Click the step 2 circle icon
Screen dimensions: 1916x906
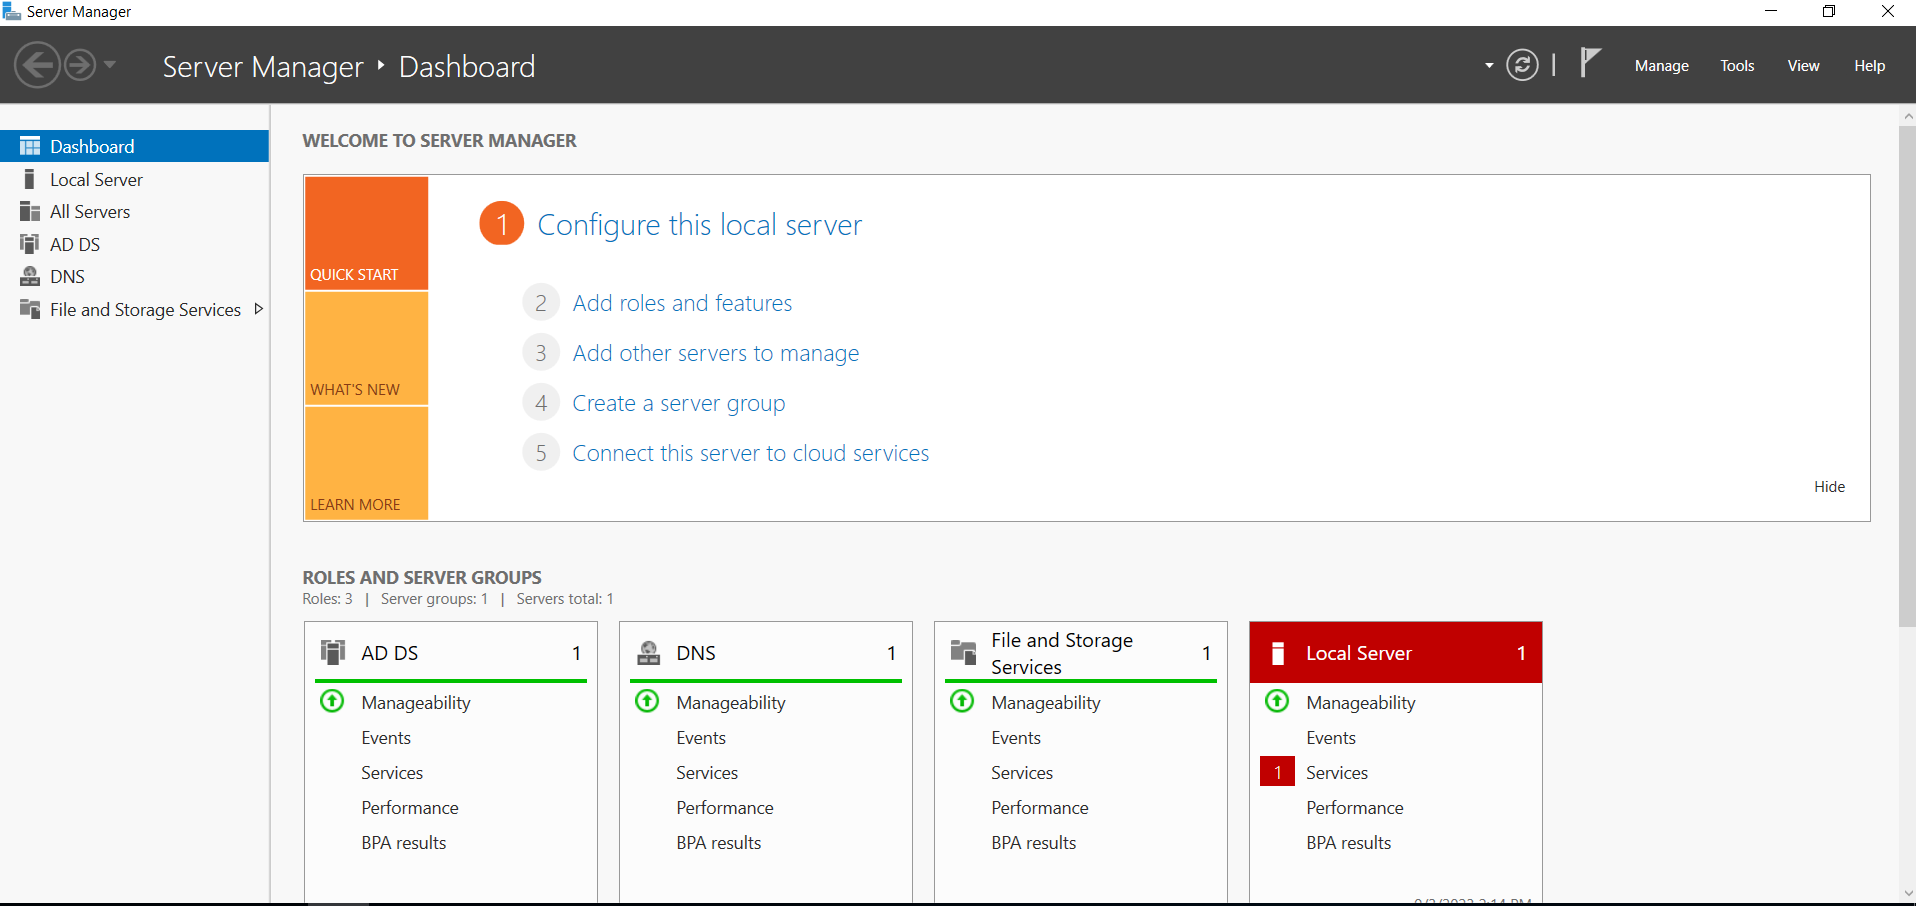coord(541,303)
